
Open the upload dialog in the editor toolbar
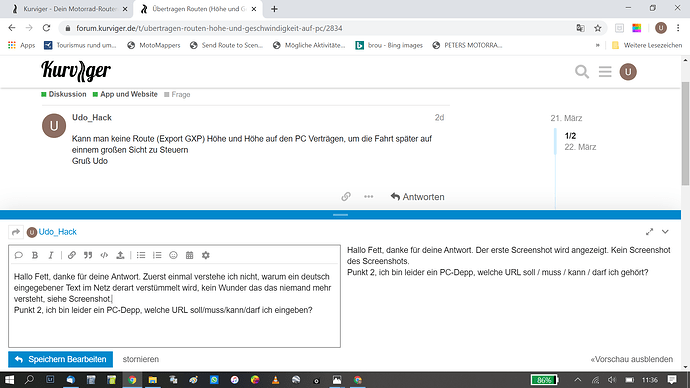pos(120,255)
